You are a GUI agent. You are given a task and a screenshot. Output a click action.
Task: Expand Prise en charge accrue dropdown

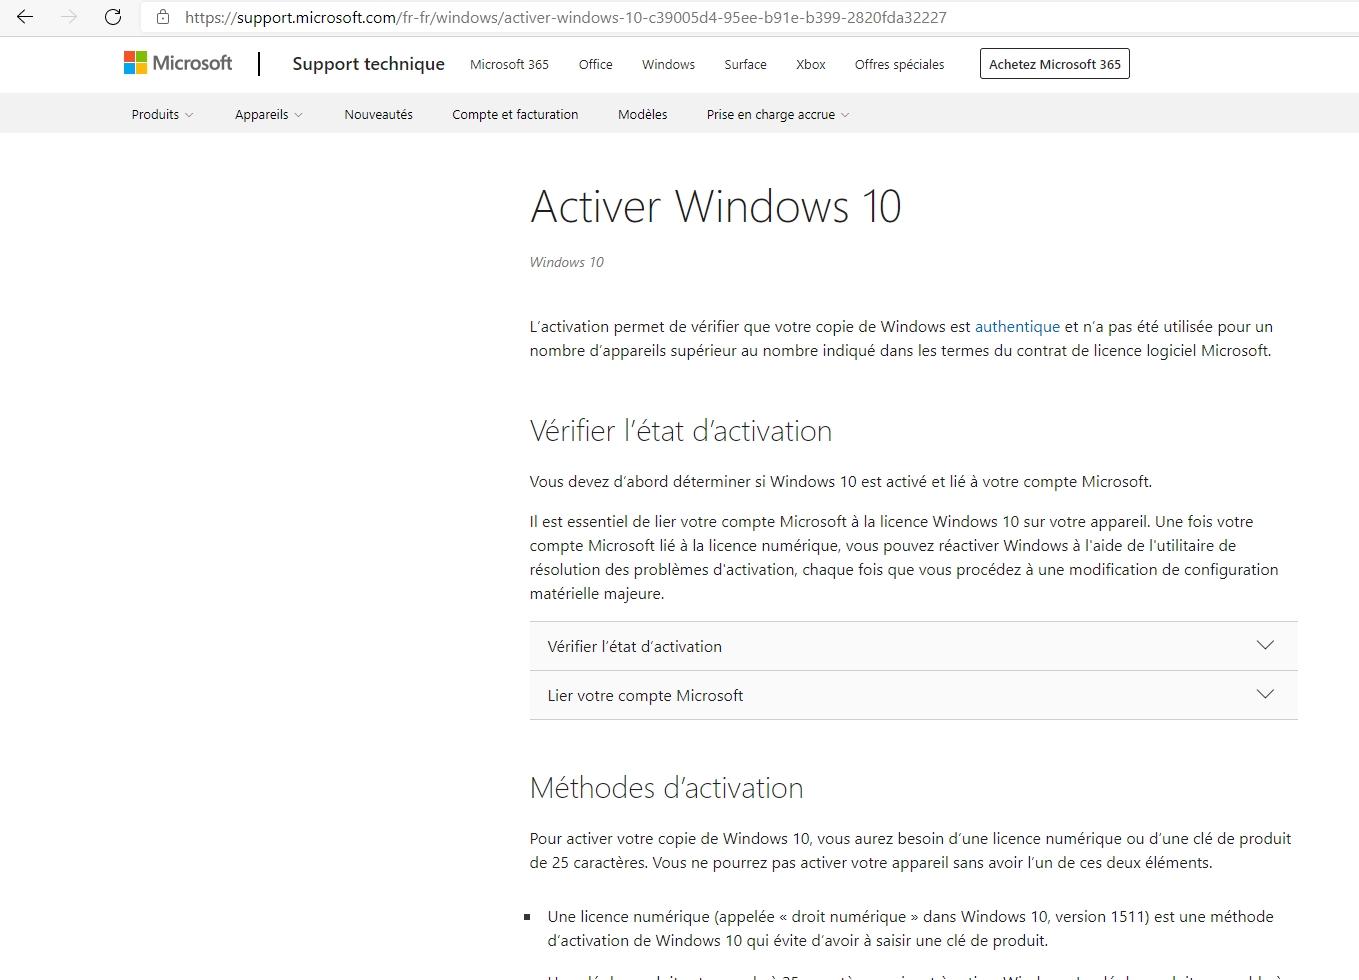(x=778, y=115)
